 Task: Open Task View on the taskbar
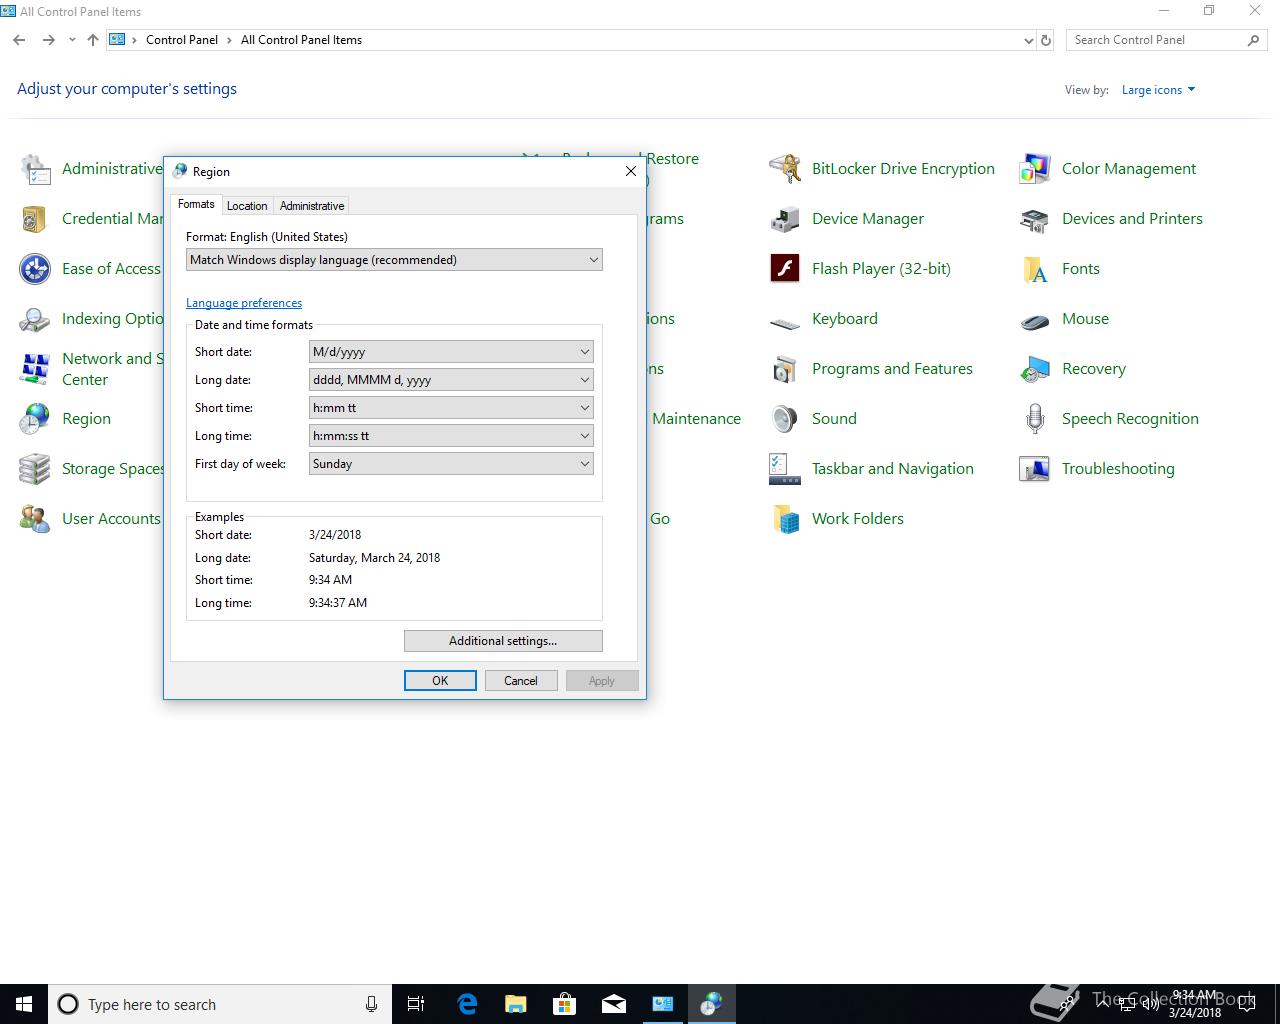416,1004
